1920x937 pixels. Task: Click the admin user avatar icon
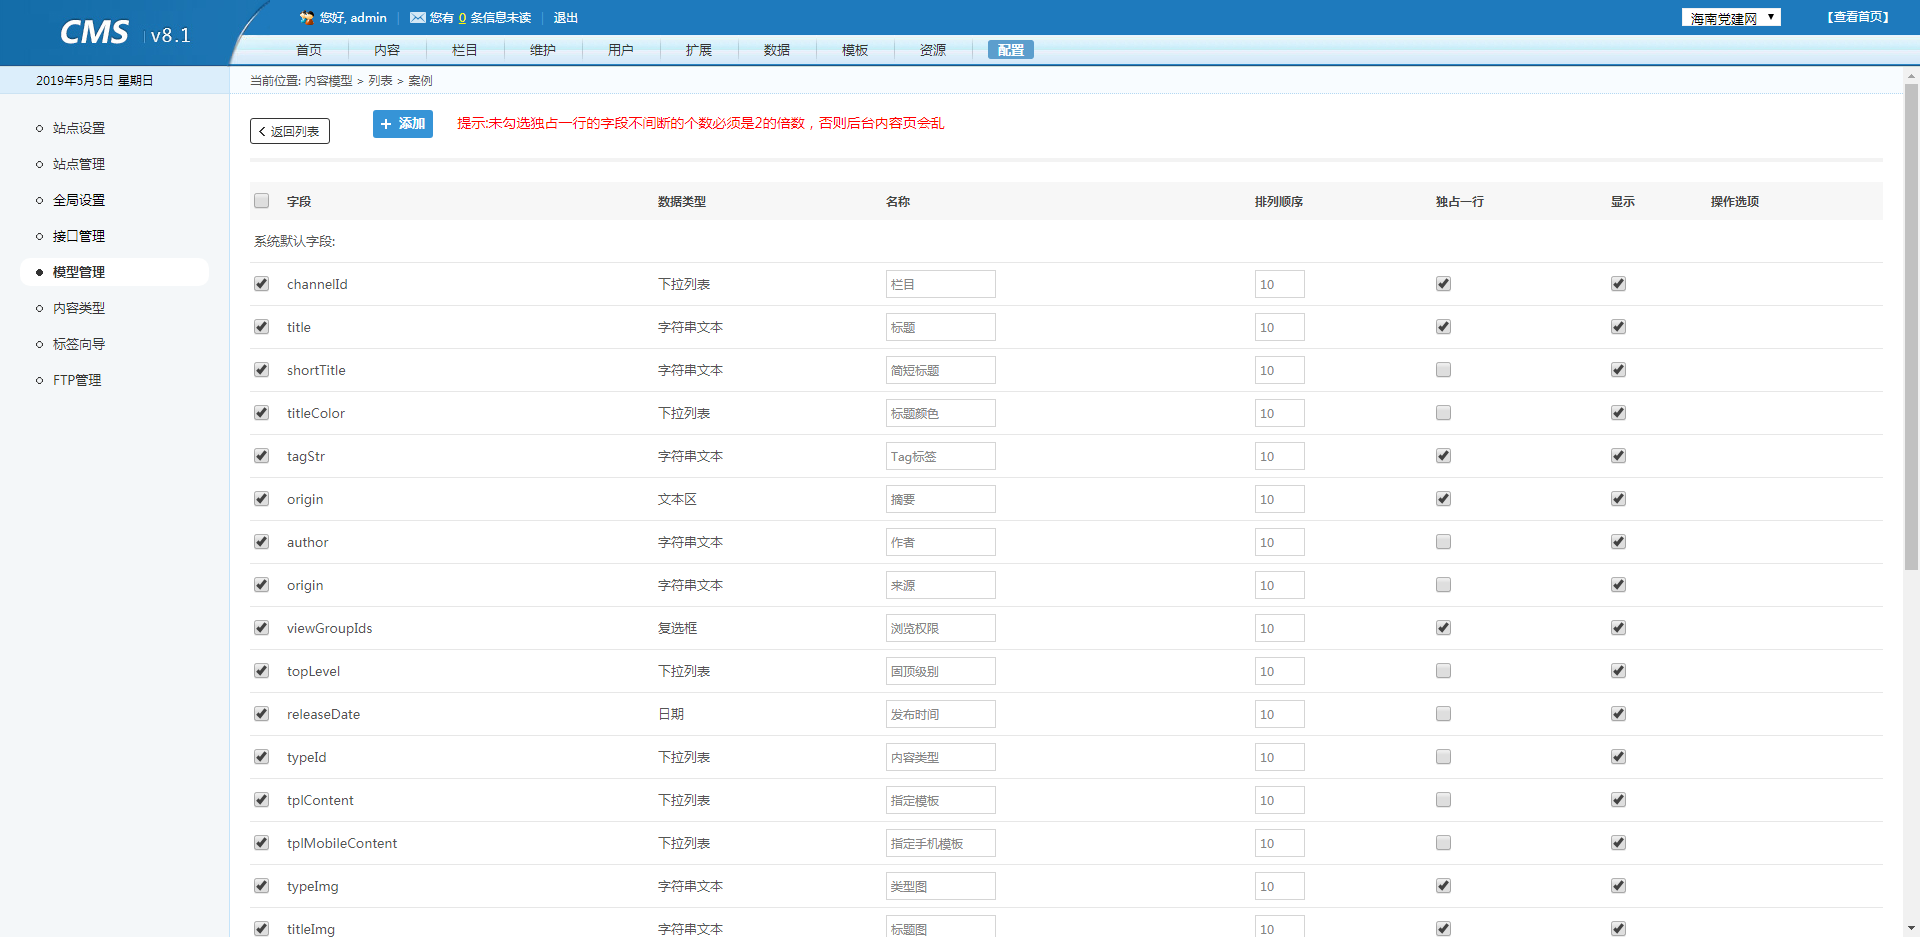[307, 17]
